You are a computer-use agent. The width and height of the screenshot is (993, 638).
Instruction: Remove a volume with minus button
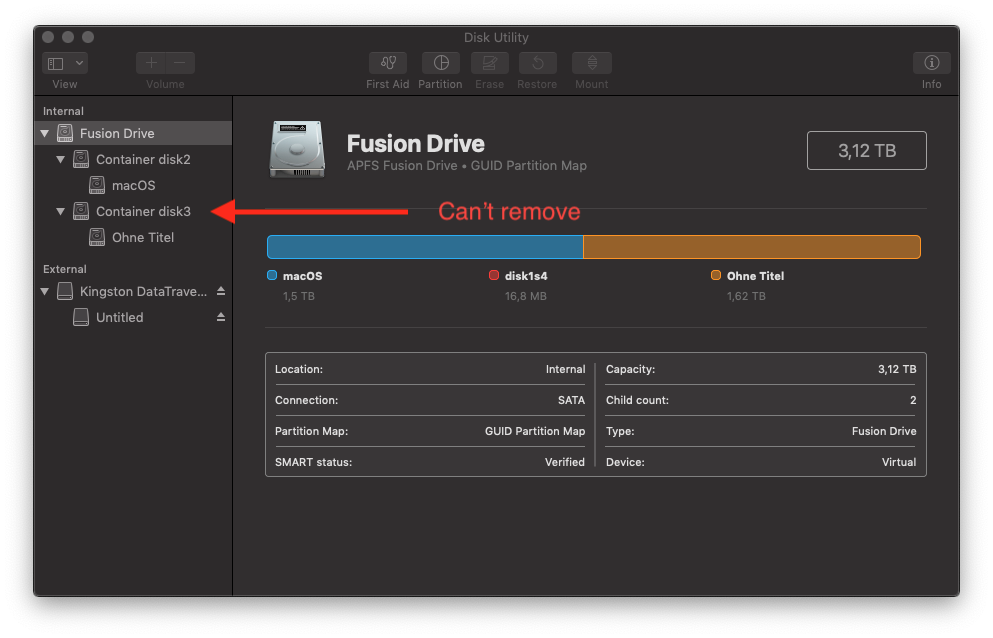coord(180,63)
